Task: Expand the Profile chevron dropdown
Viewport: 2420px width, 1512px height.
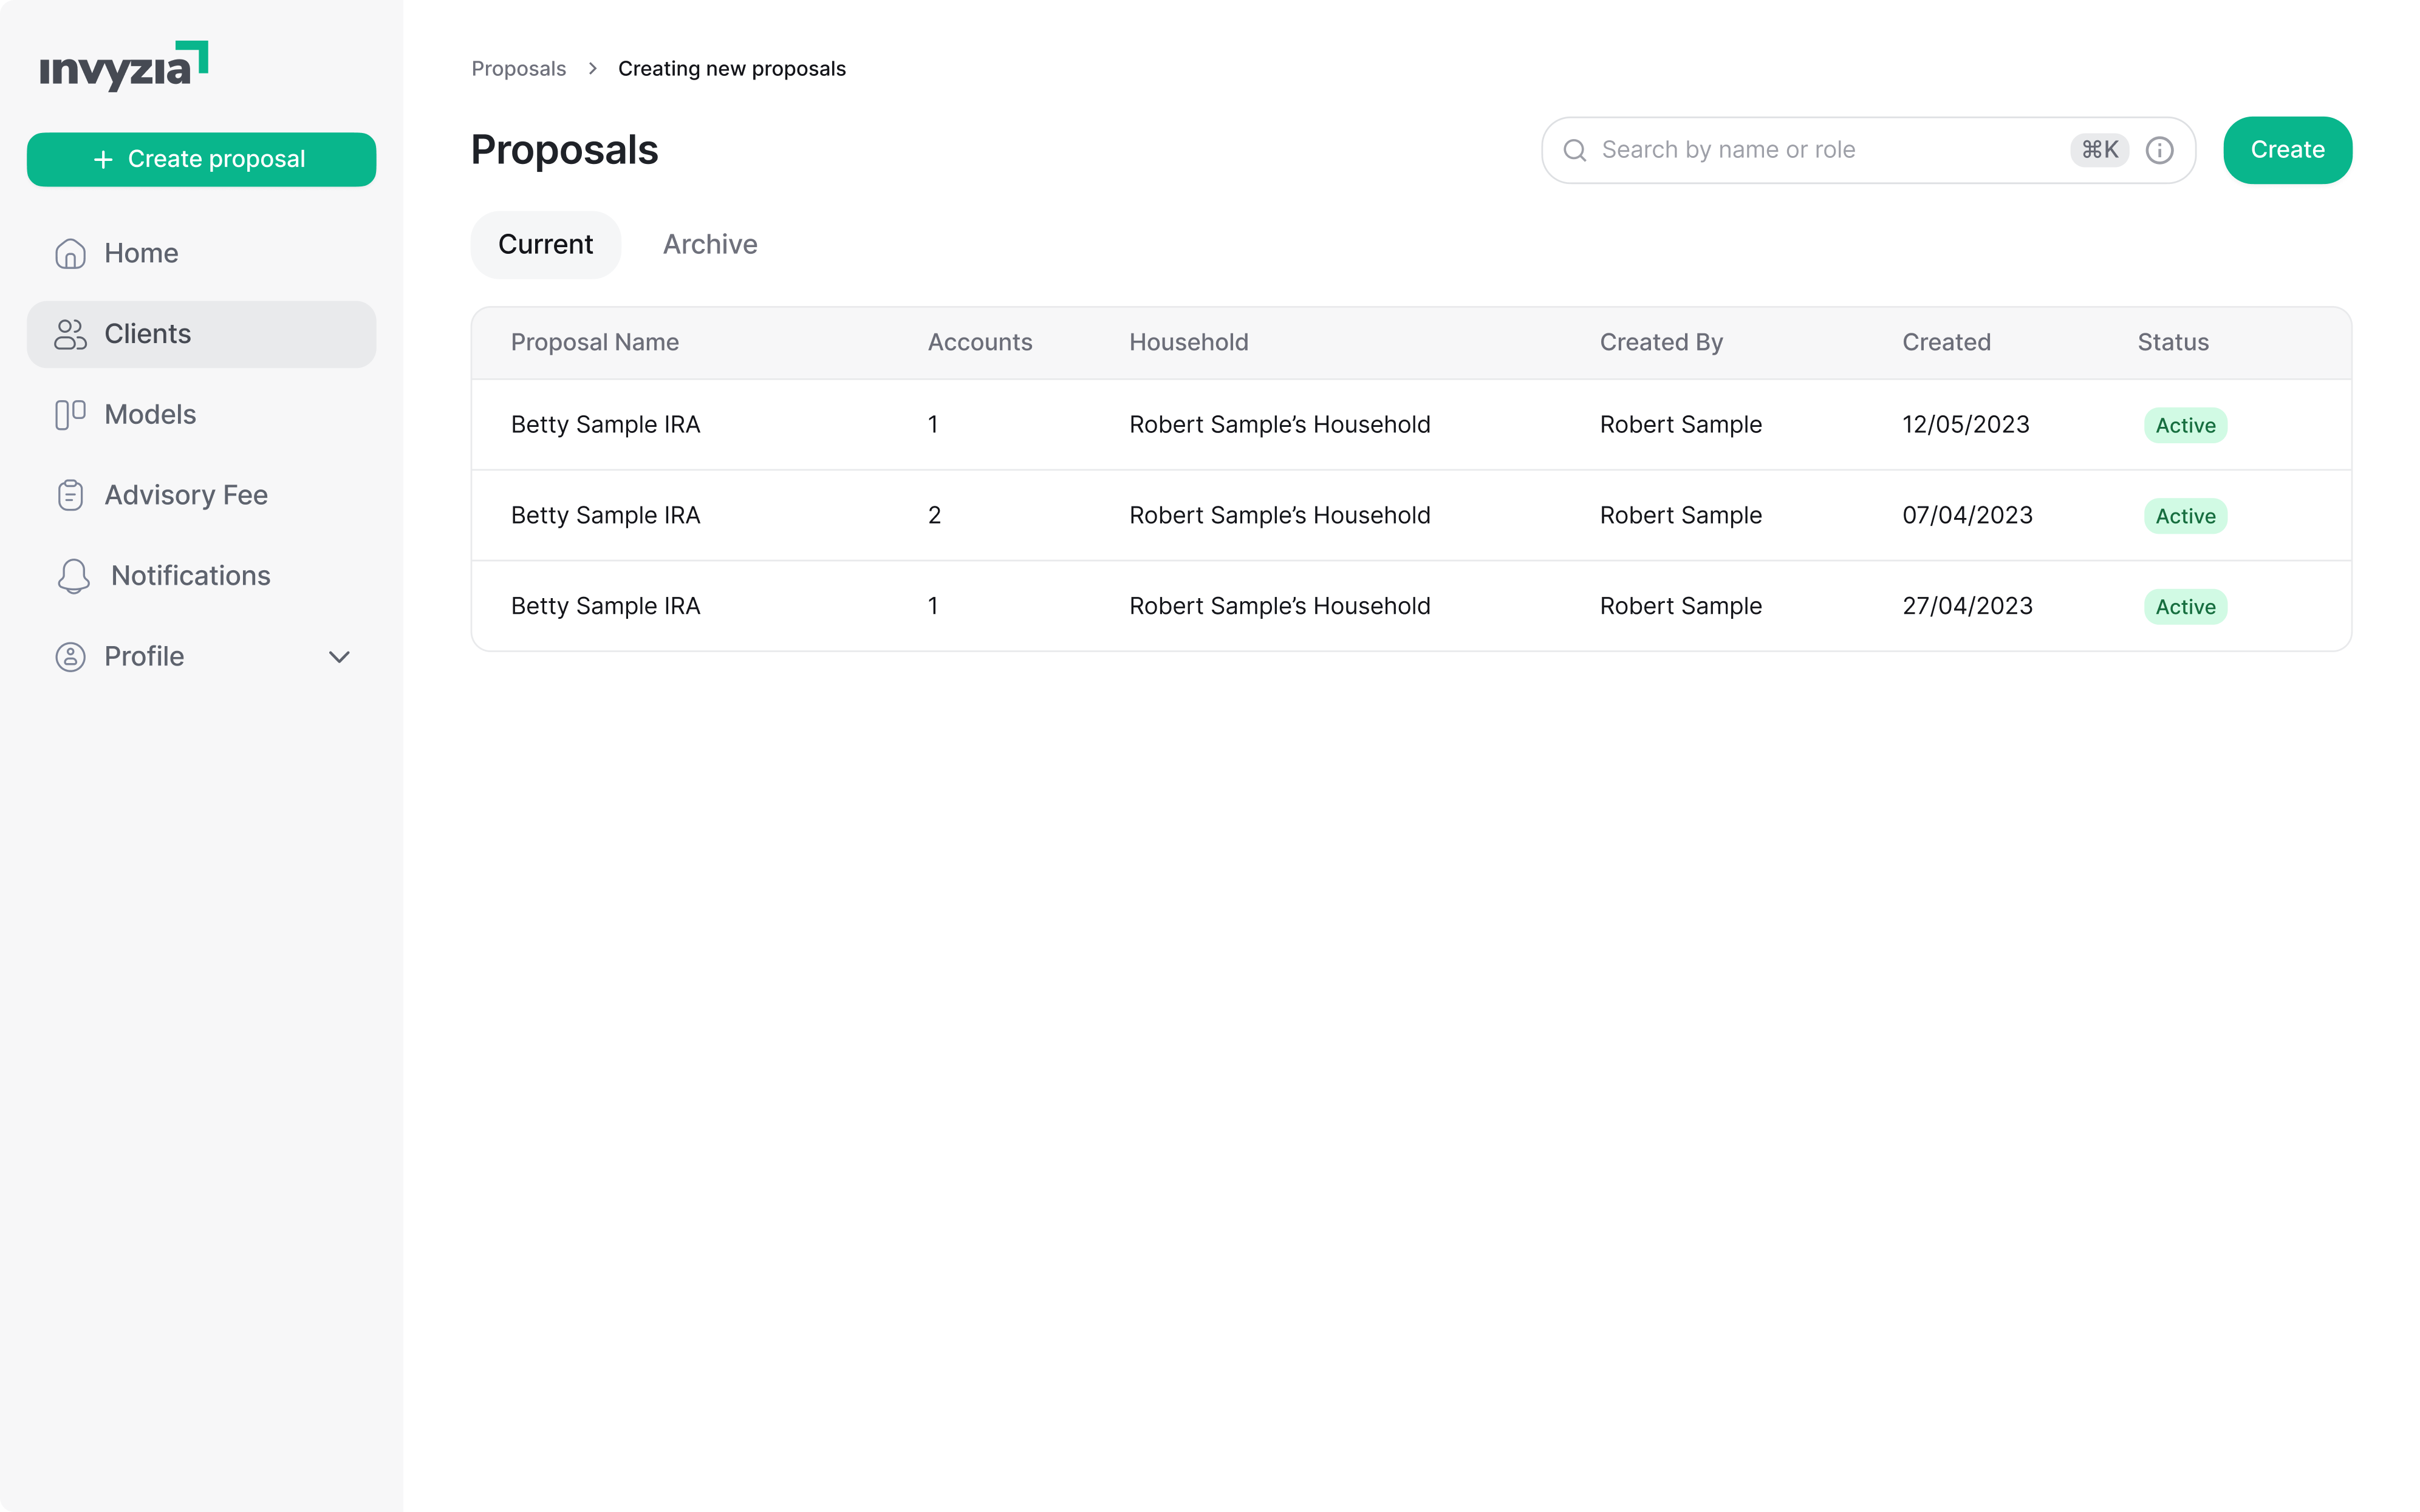Action: pyautogui.click(x=339, y=657)
